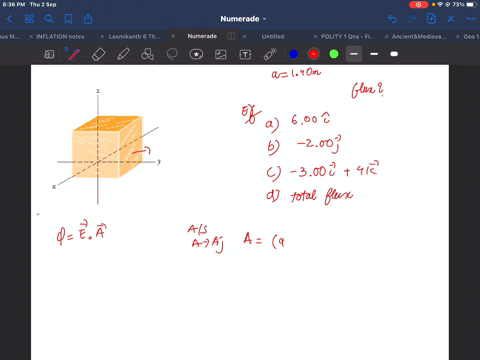Toggle the zoom window tool
The width and height of the screenshot is (480, 360).
point(49,54)
